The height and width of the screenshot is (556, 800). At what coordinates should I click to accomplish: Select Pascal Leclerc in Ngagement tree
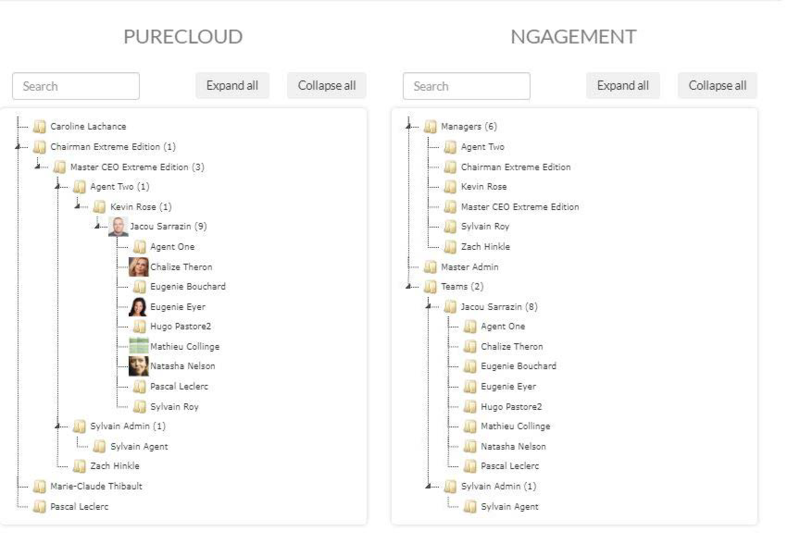click(510, 466)
